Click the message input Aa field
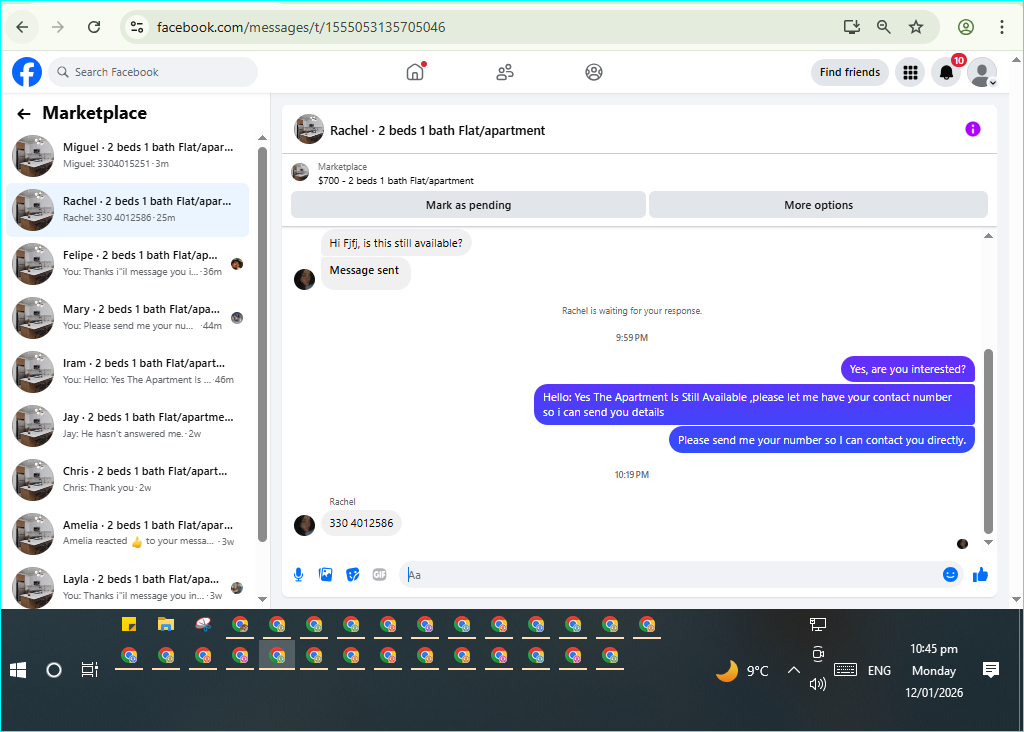Image resolution: width=1024 pixels, height=732 pixels. coord(669,575)
